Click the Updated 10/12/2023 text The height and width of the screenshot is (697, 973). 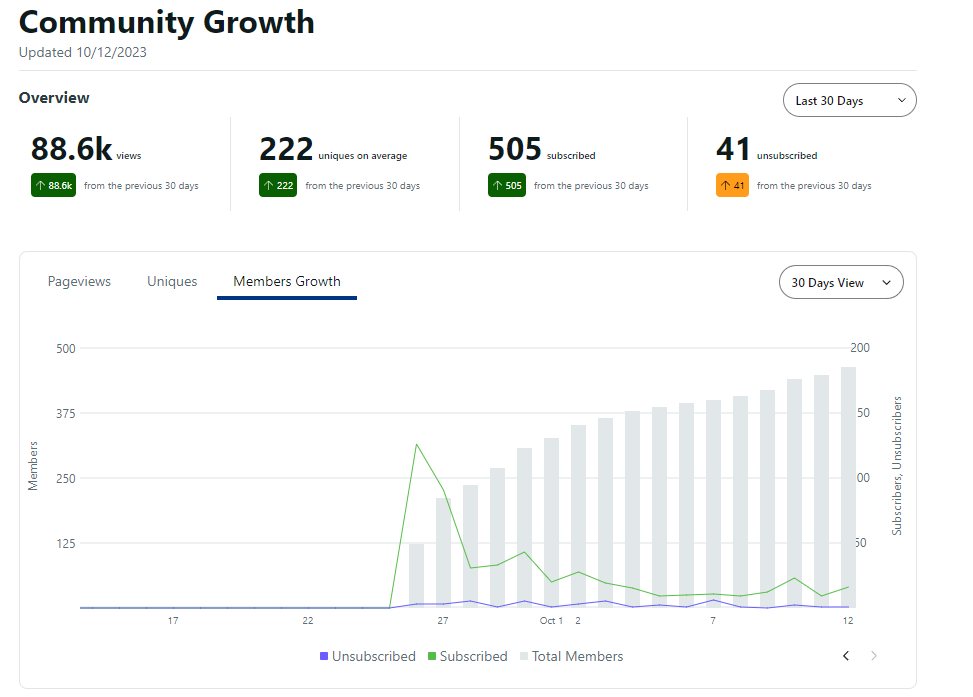[83, 52]
